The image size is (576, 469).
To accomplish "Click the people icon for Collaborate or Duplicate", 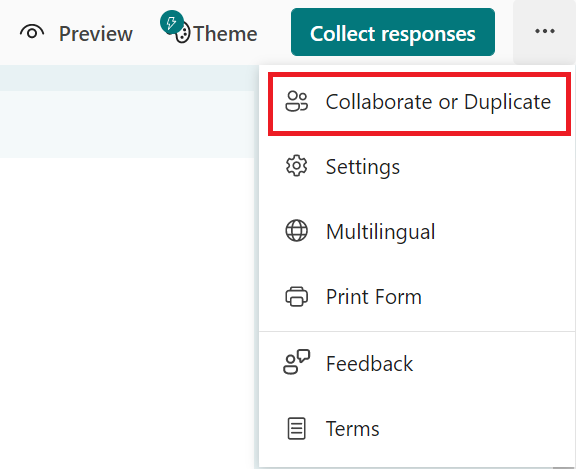I will point(296,101).
